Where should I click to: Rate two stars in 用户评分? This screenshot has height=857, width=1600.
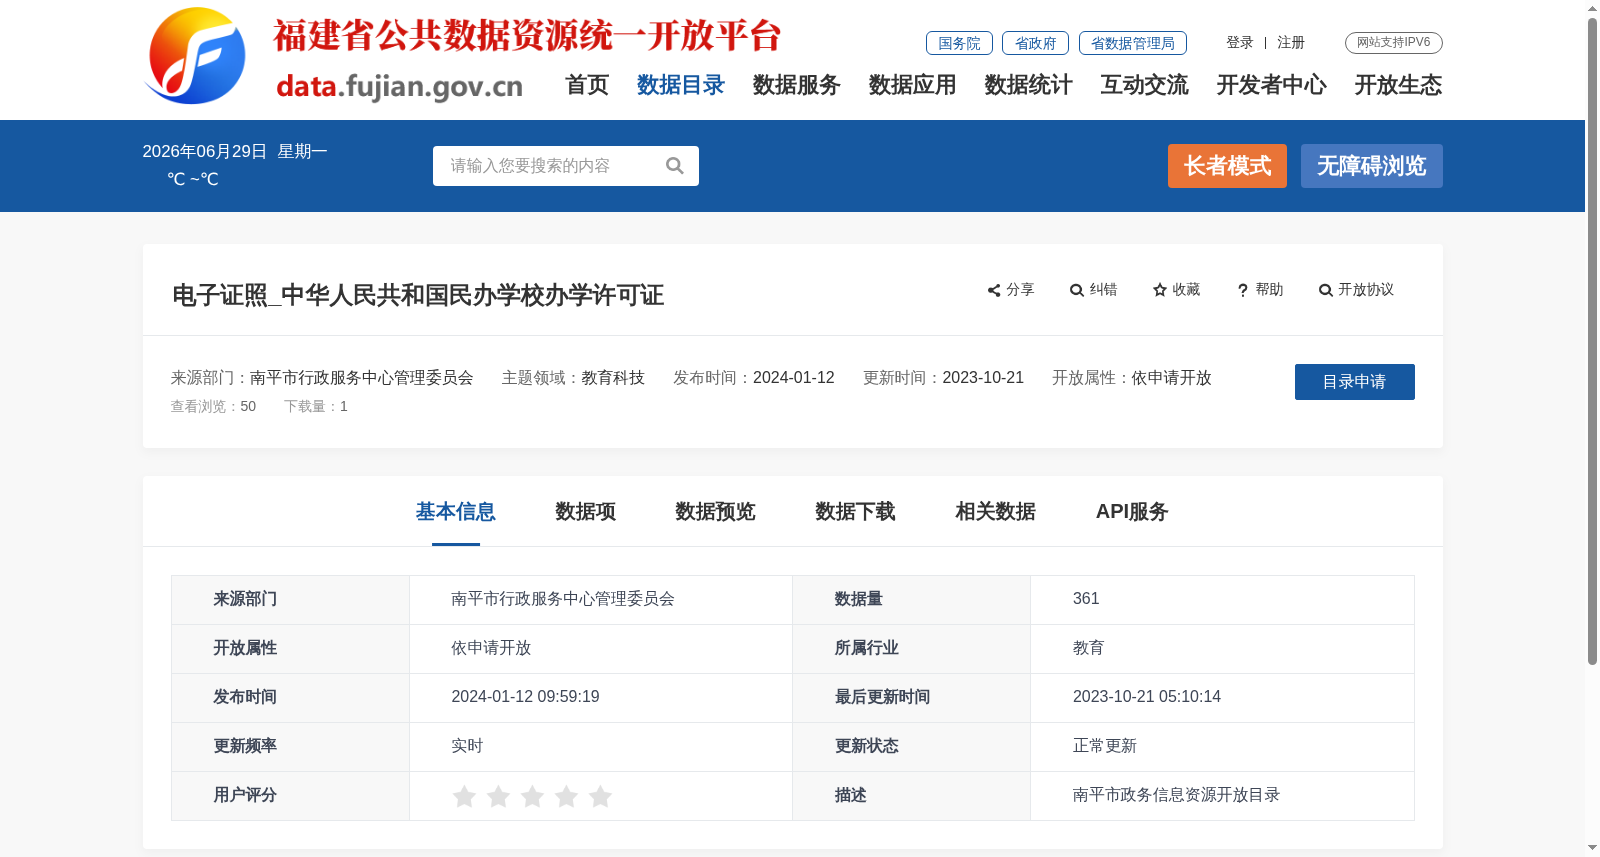pos(498,796)
